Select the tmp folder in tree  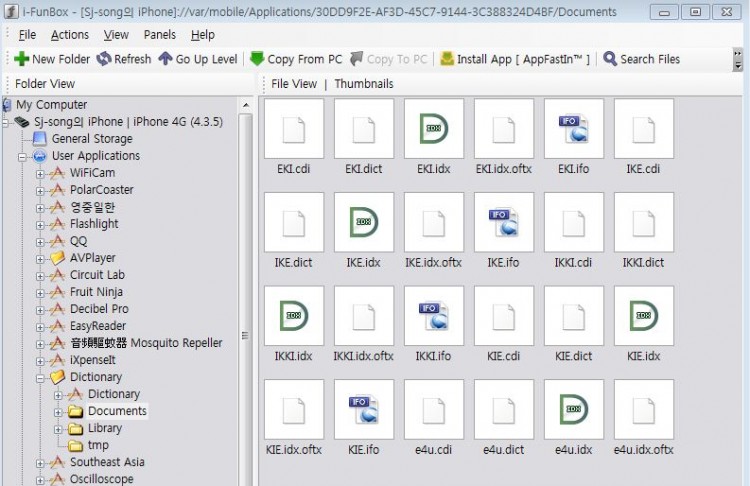coord(98,445)
